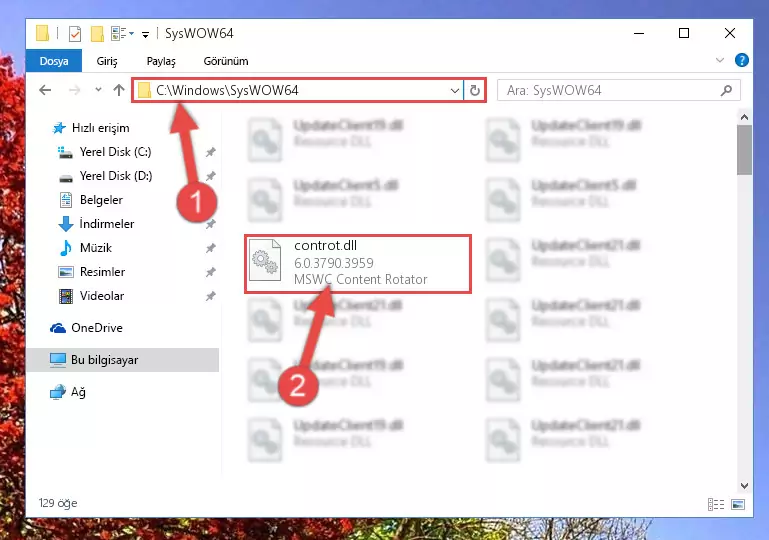Expand the address bar history dropdown

tap(455, 90)
